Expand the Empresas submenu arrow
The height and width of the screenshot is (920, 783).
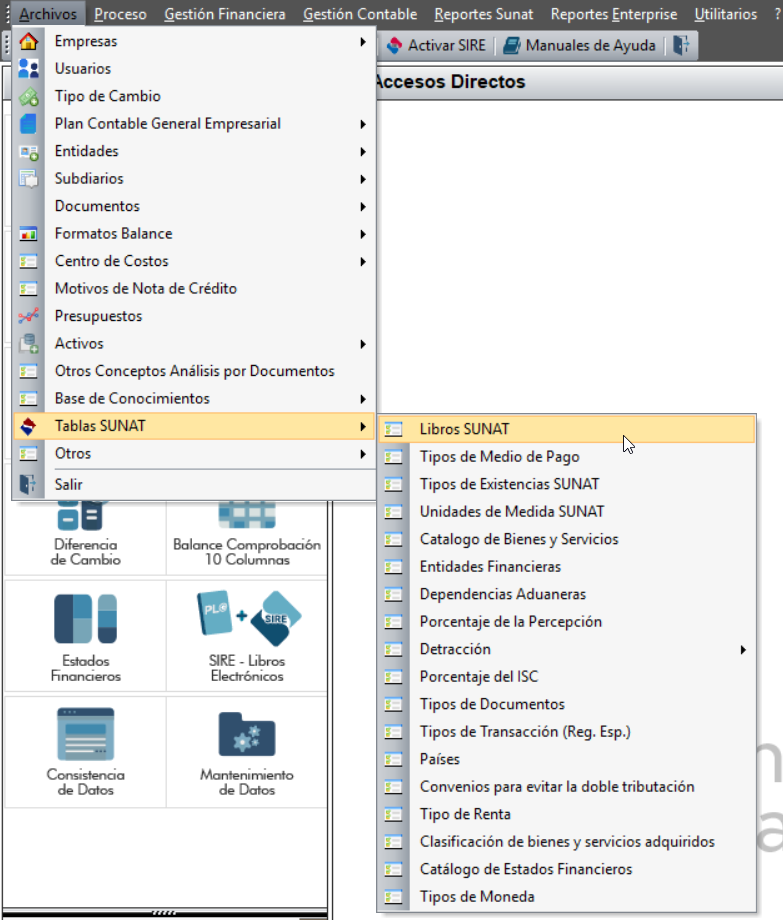pos(363,42)
